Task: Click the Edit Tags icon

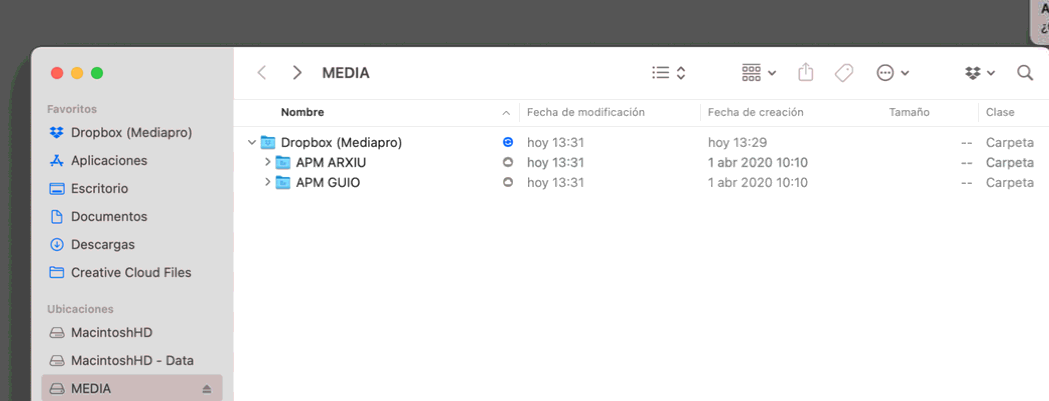Action: [x=844, y=73]
